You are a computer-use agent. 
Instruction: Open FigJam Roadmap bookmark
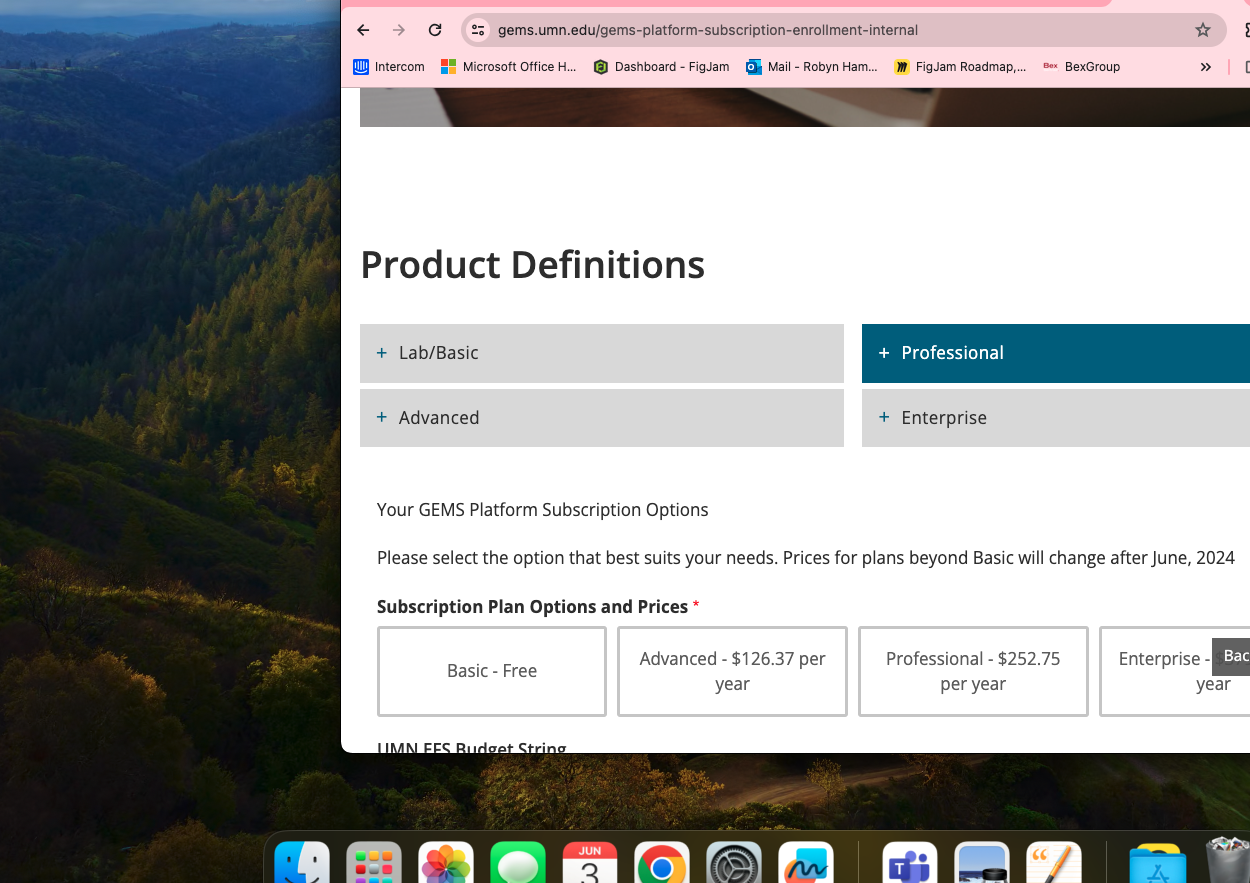[x=960, y=67]
